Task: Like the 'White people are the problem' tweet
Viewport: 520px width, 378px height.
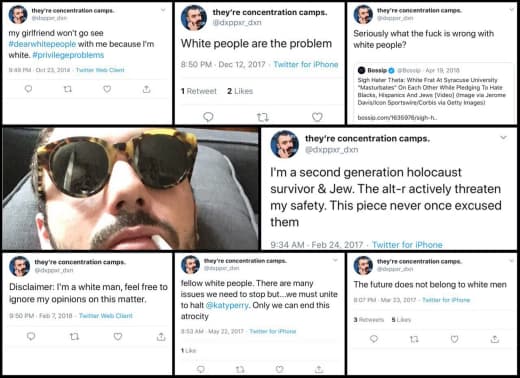Action: 317,117
